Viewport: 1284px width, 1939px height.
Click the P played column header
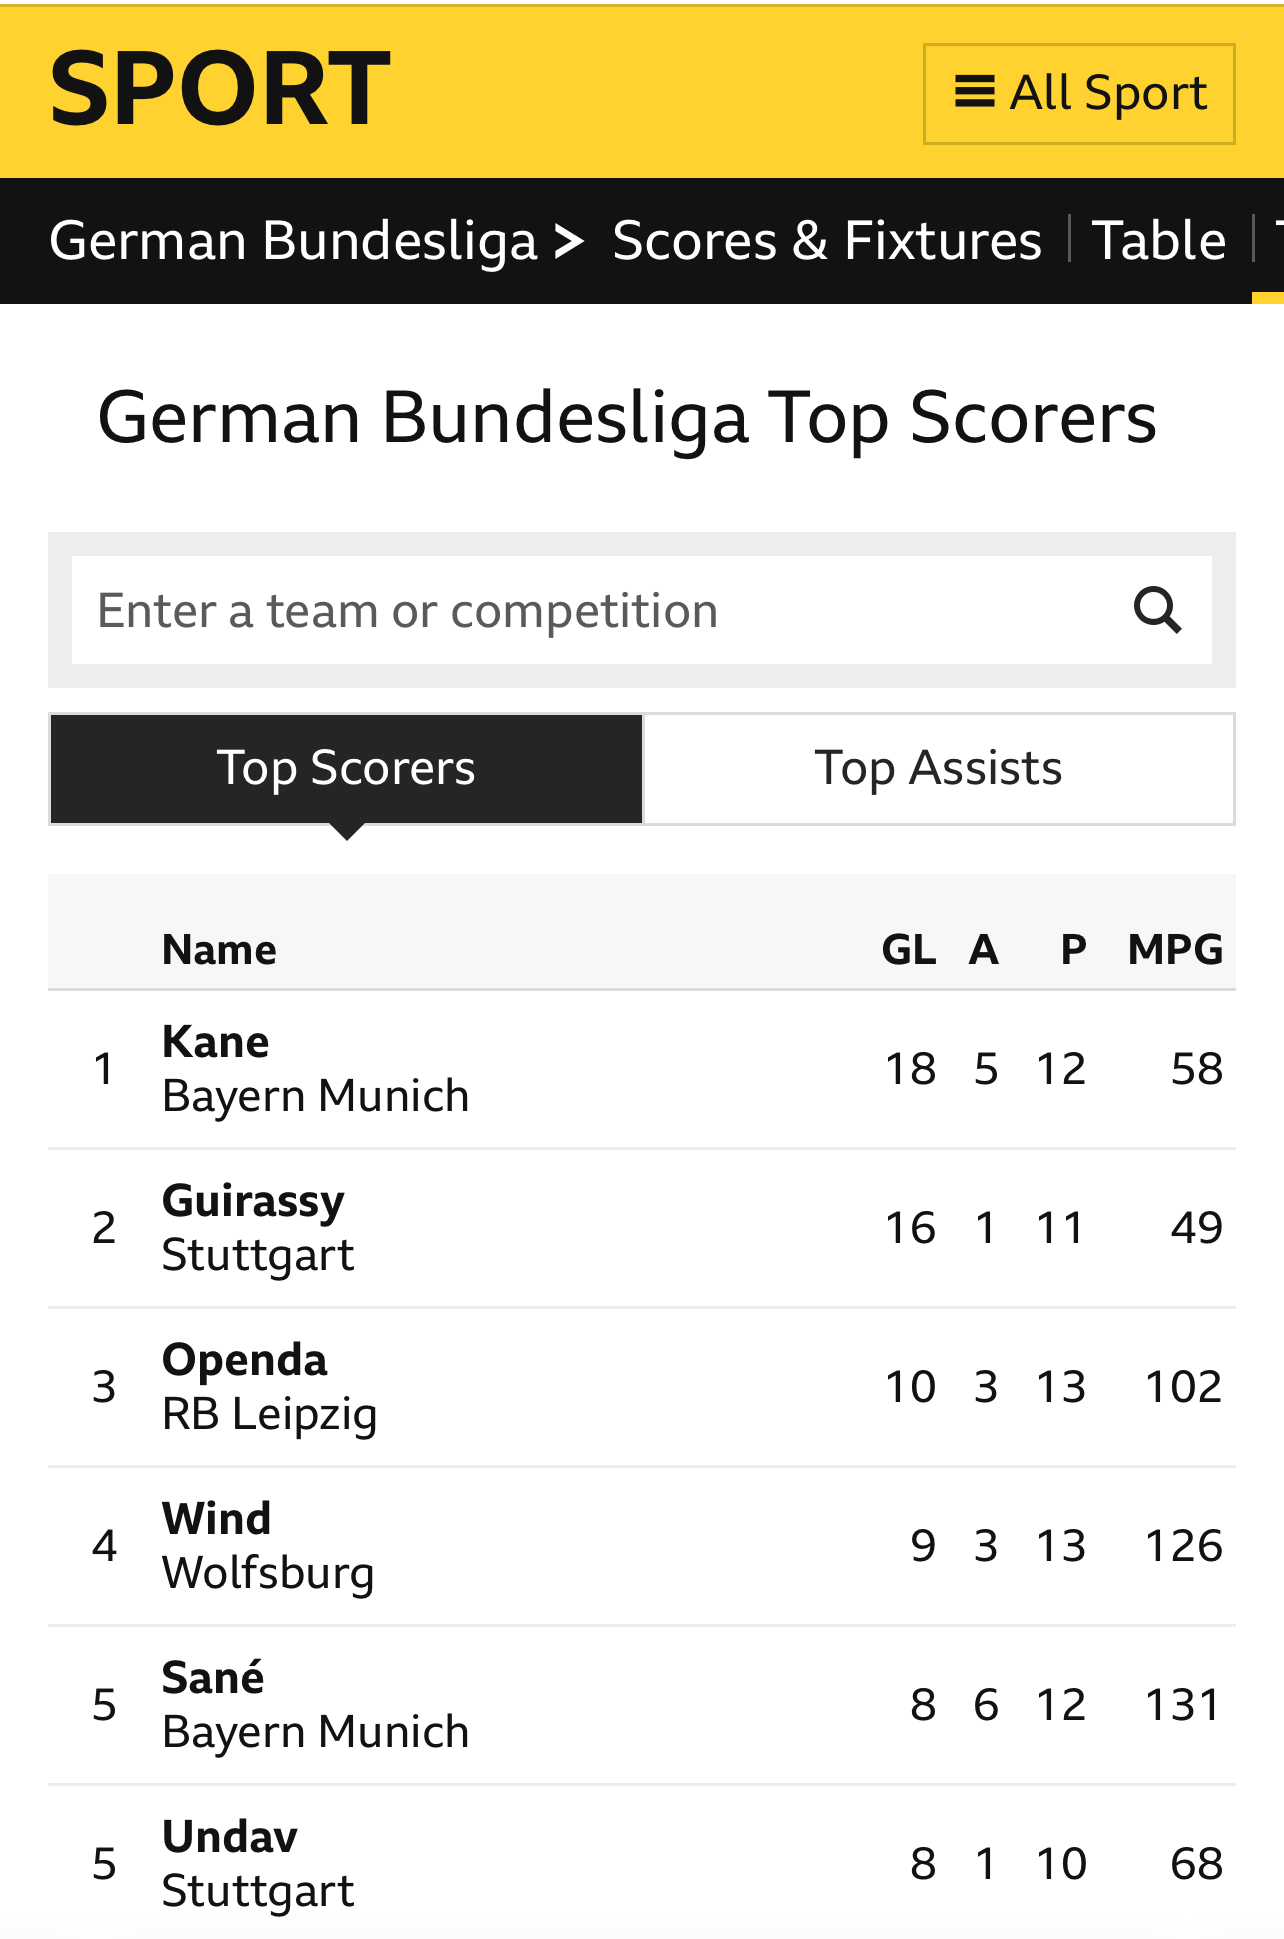click(x=1073, y=949)
